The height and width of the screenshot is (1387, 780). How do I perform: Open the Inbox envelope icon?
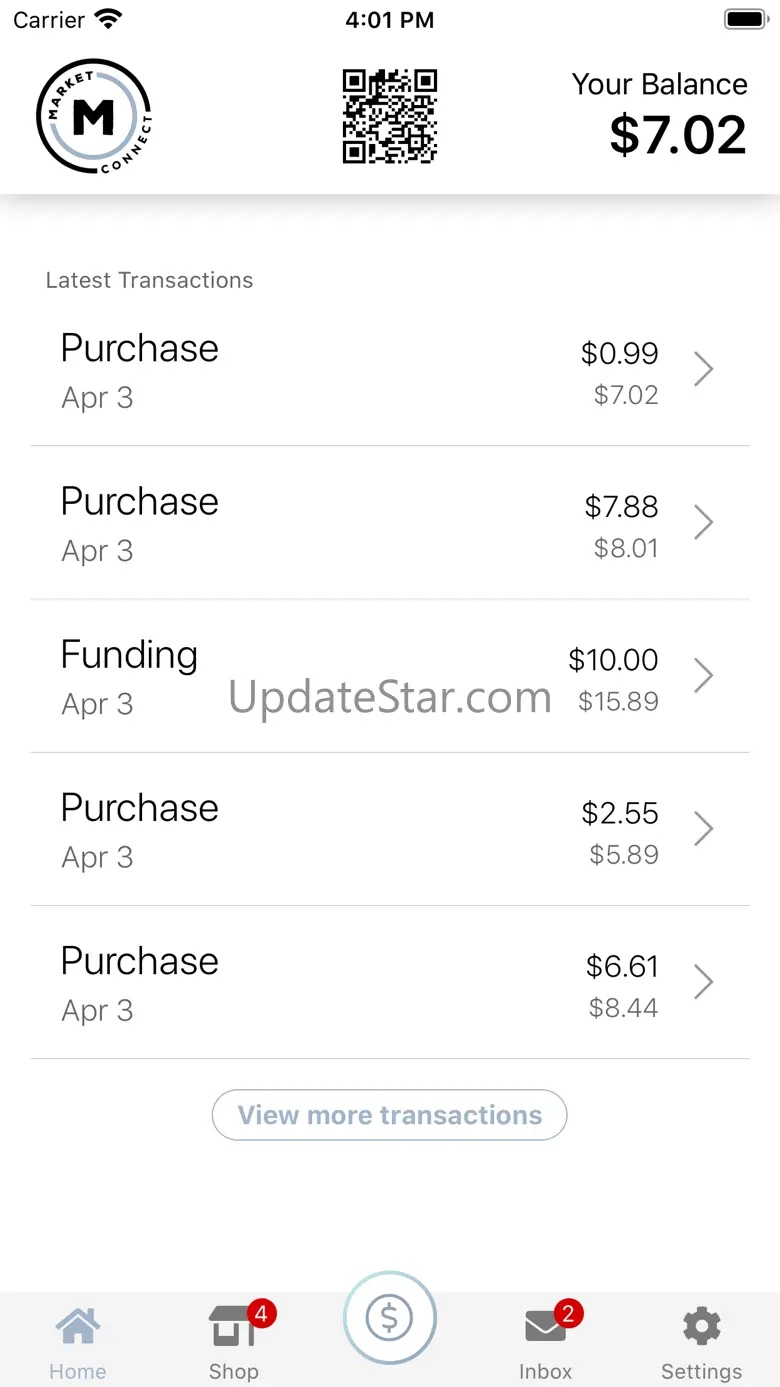545,1327
